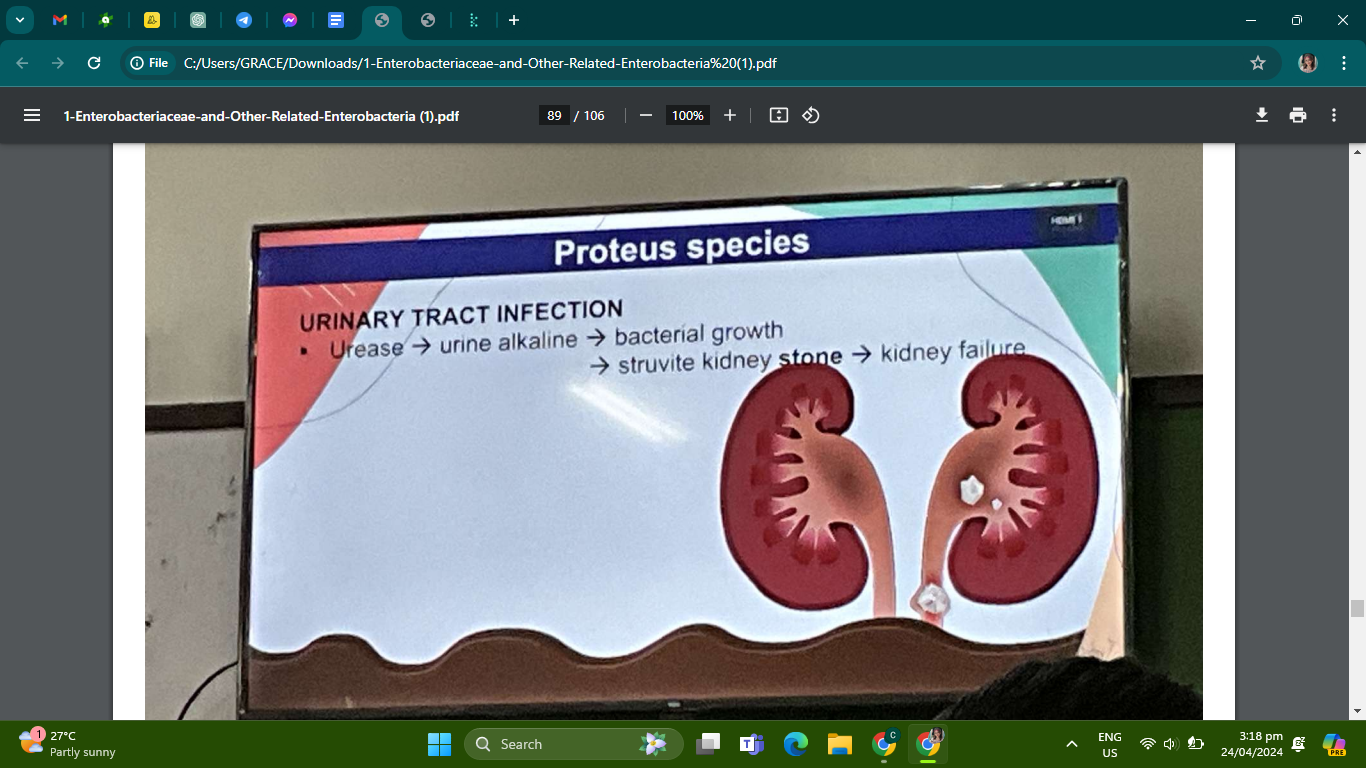Screen dimensions: 1366x768
Task: Reload the PDF page
Action: [94, 63]
